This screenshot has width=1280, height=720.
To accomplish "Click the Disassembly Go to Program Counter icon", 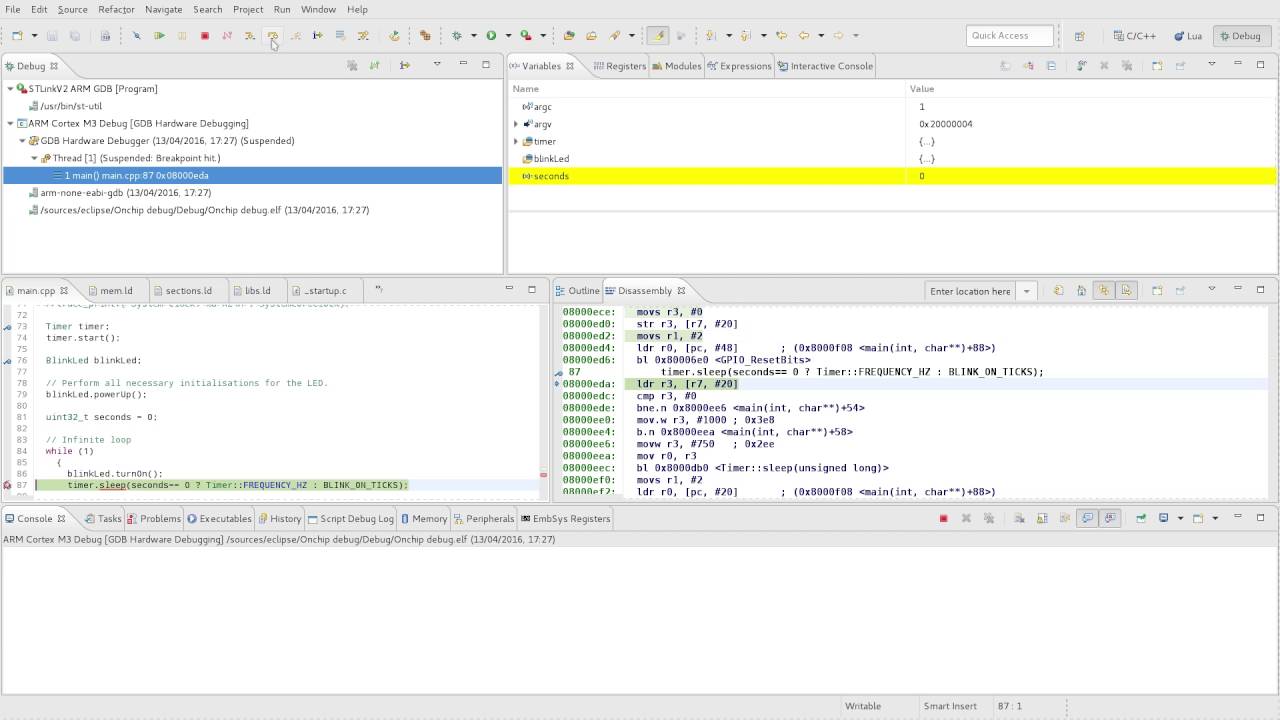I will [1082, 291].
